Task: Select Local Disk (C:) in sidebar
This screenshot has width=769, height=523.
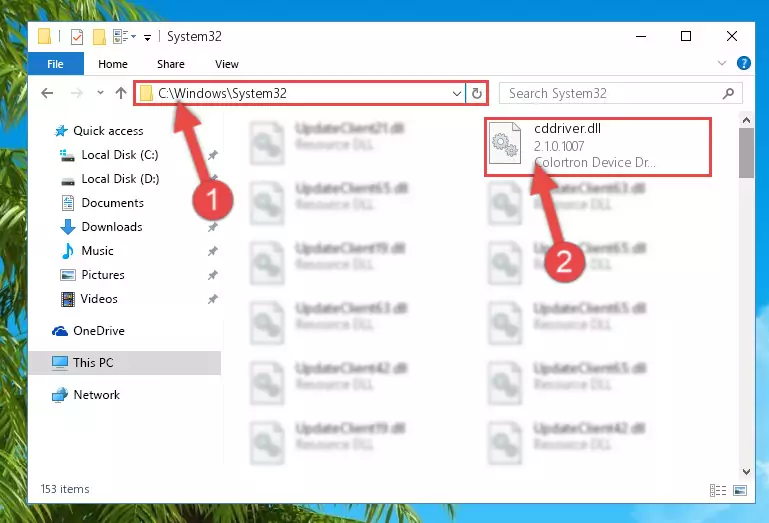Action: 120,155
